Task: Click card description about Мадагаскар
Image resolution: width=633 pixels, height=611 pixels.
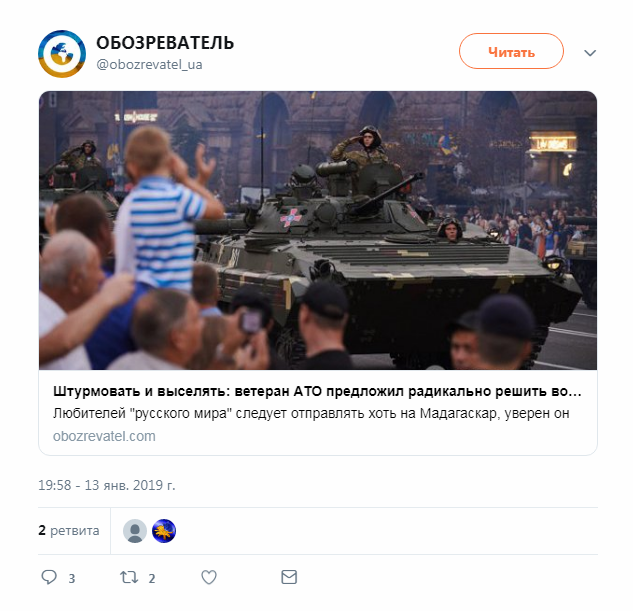Action: (x=311, y=414)
